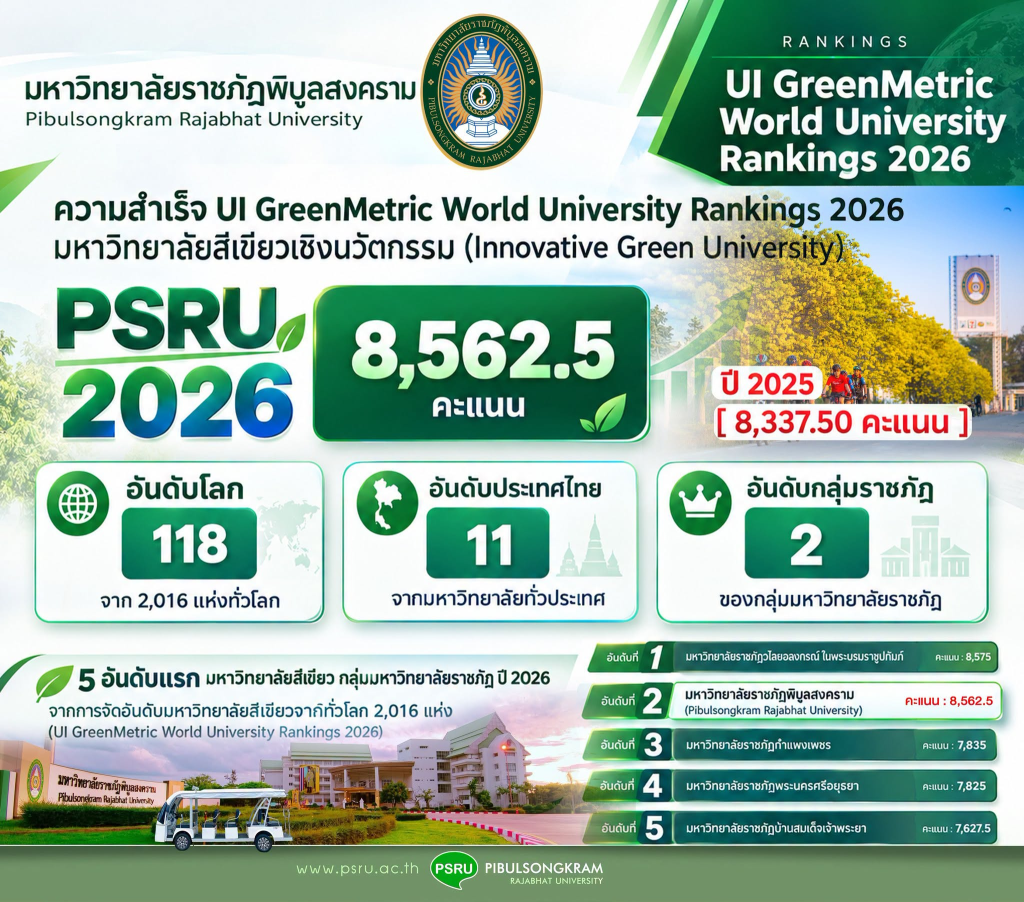Click the UI GreenMetric World University Rankings 2026 banner title
Viewport: 1024px width, 902px height.
click(861, 123)
